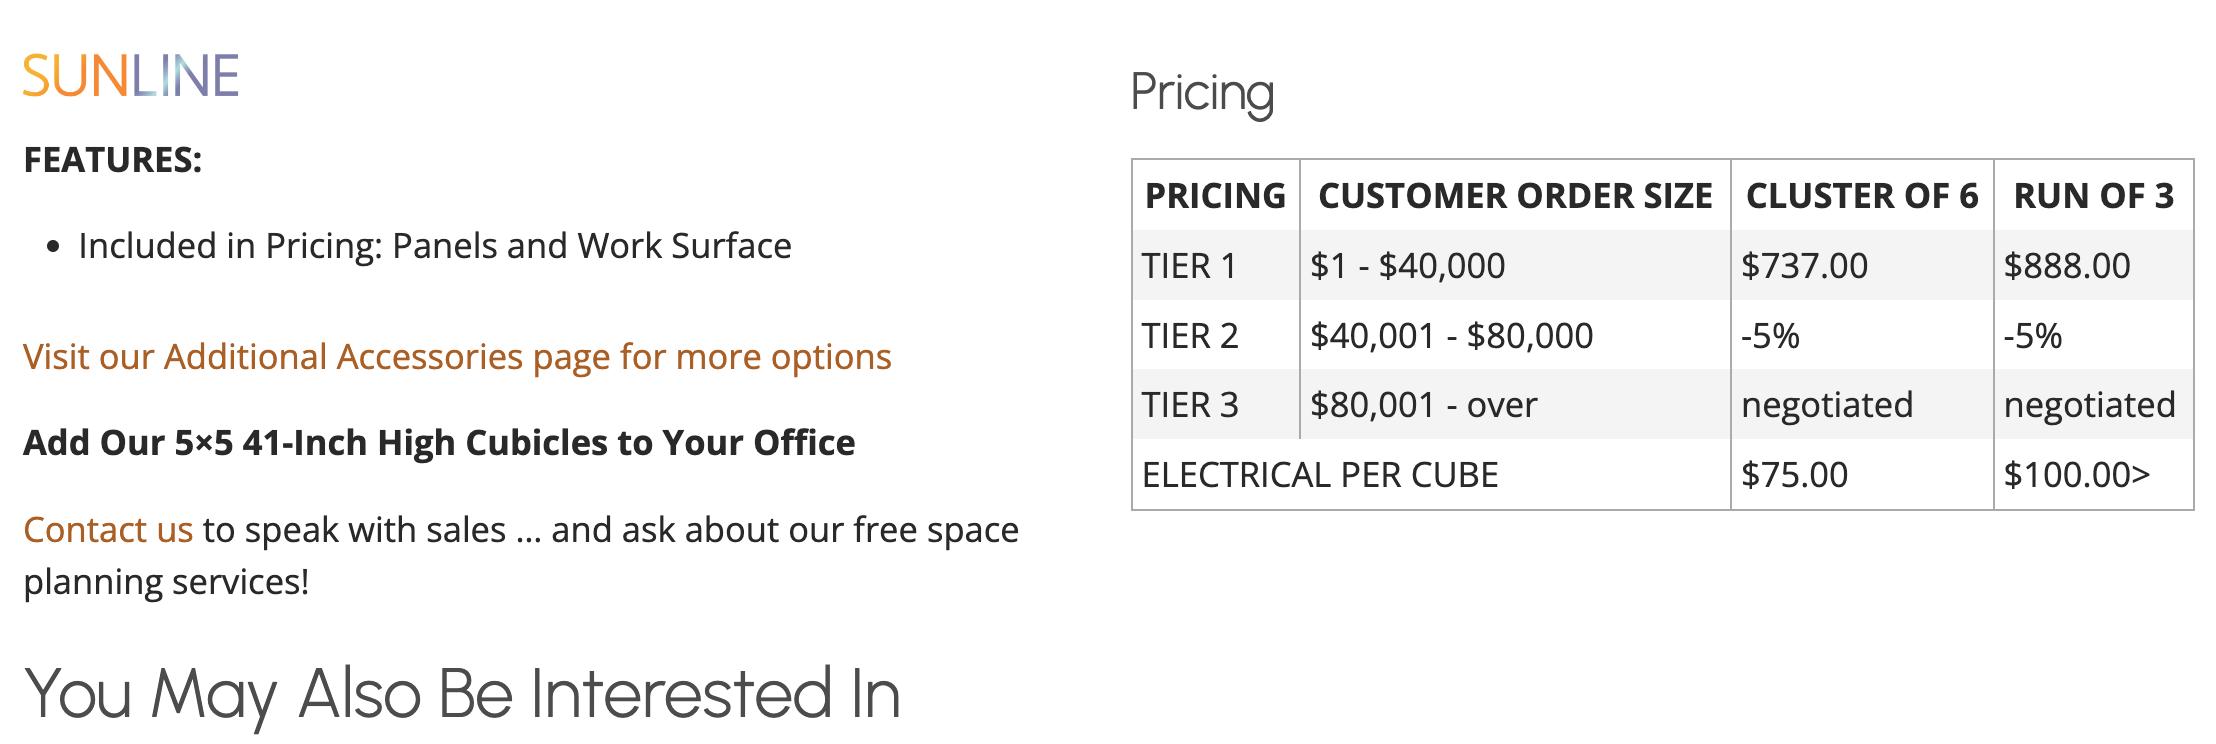Click the $888.00 price cell
This screenshot has height=744, width=2216.
point(2067,266)
